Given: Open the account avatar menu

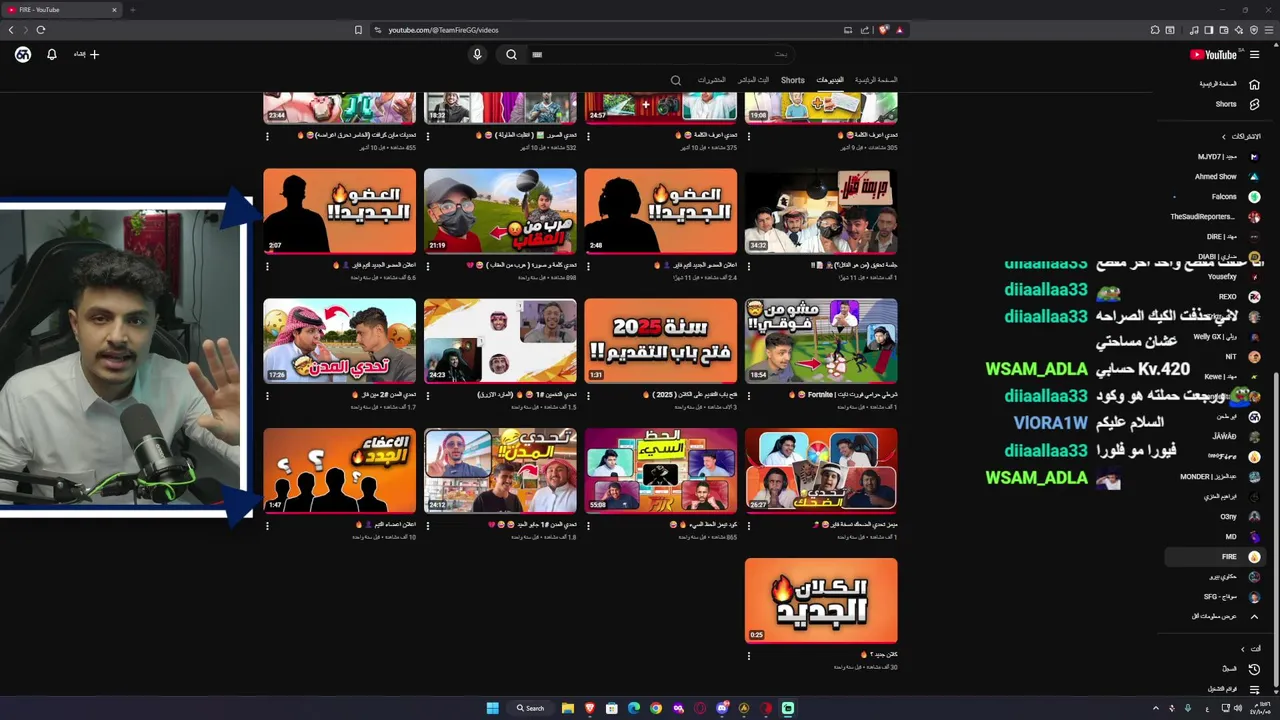Looking at the screenshot, I should click(x=23, y=55).
